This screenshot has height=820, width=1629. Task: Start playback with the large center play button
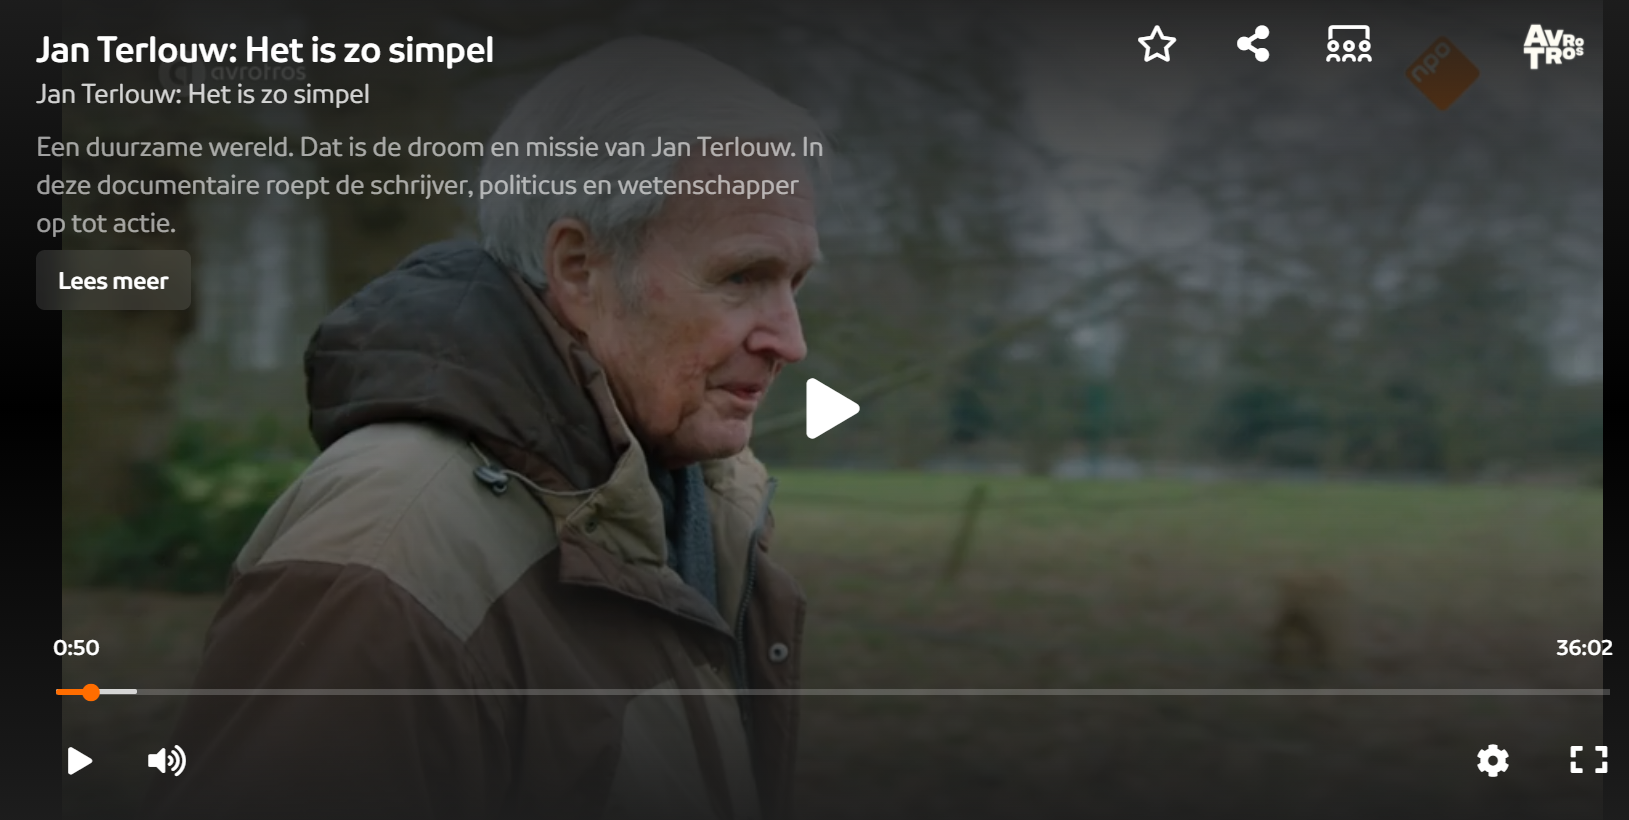click(x=832, y=408)
